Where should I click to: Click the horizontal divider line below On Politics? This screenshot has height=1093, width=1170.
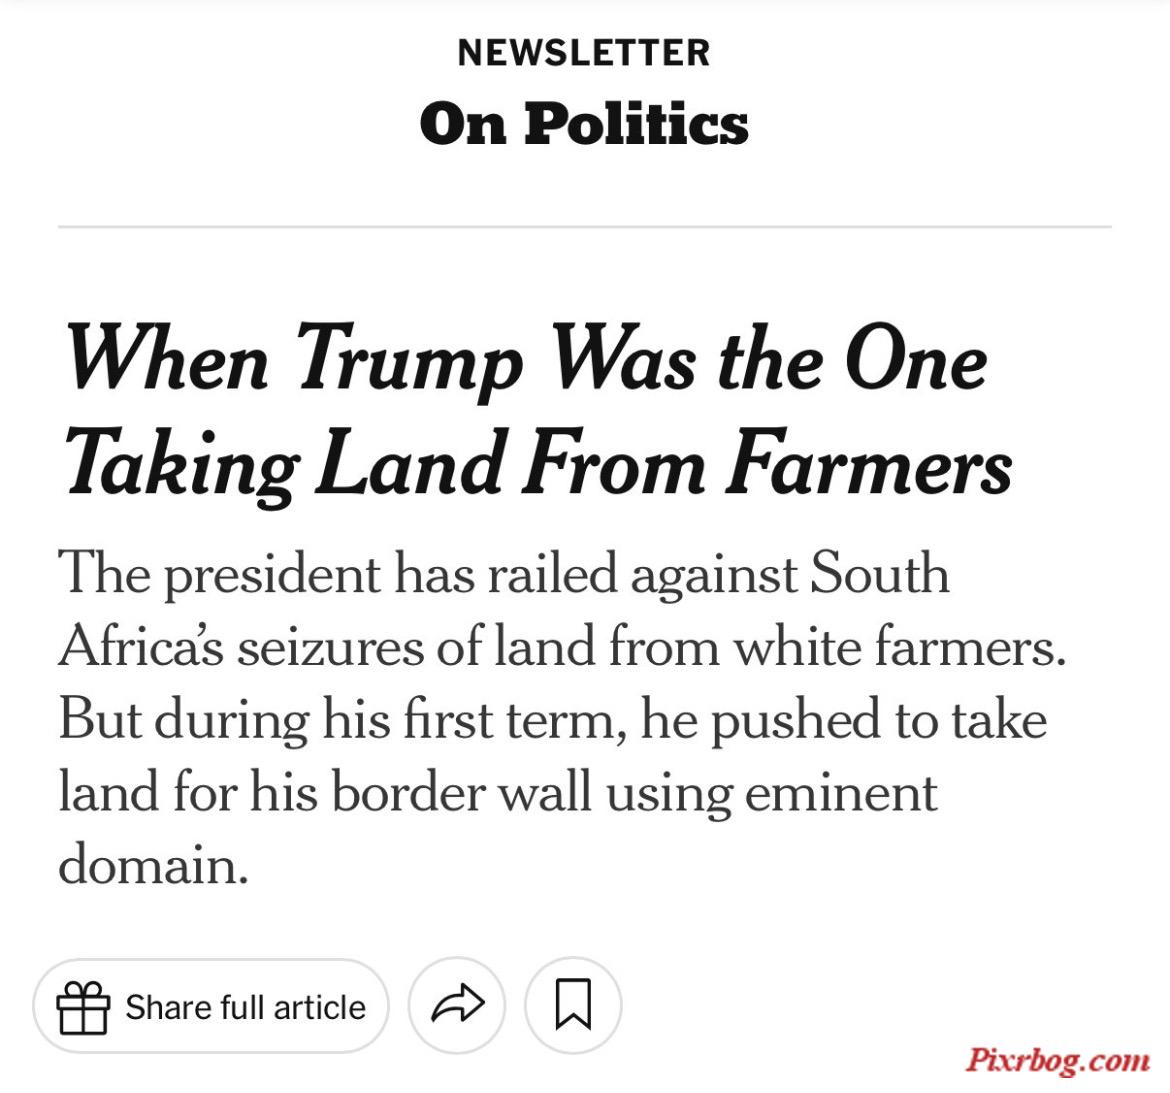[584, 226]
